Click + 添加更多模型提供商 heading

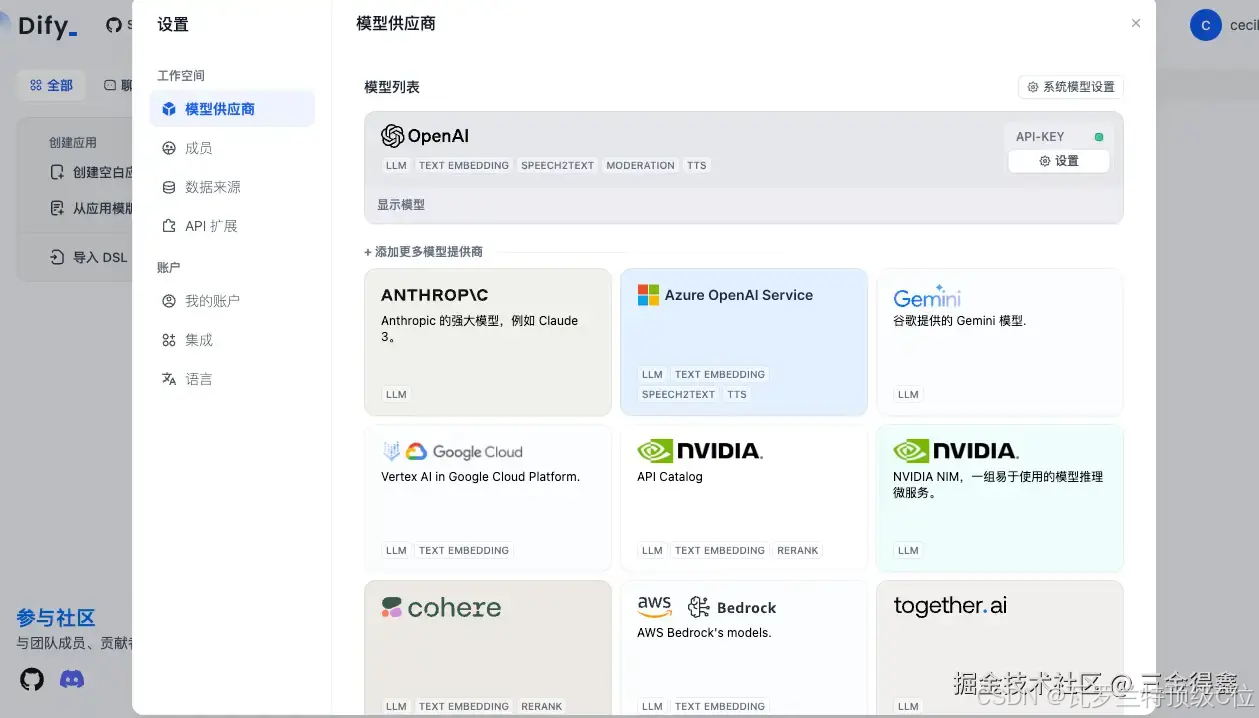click(x=423, y=252)
